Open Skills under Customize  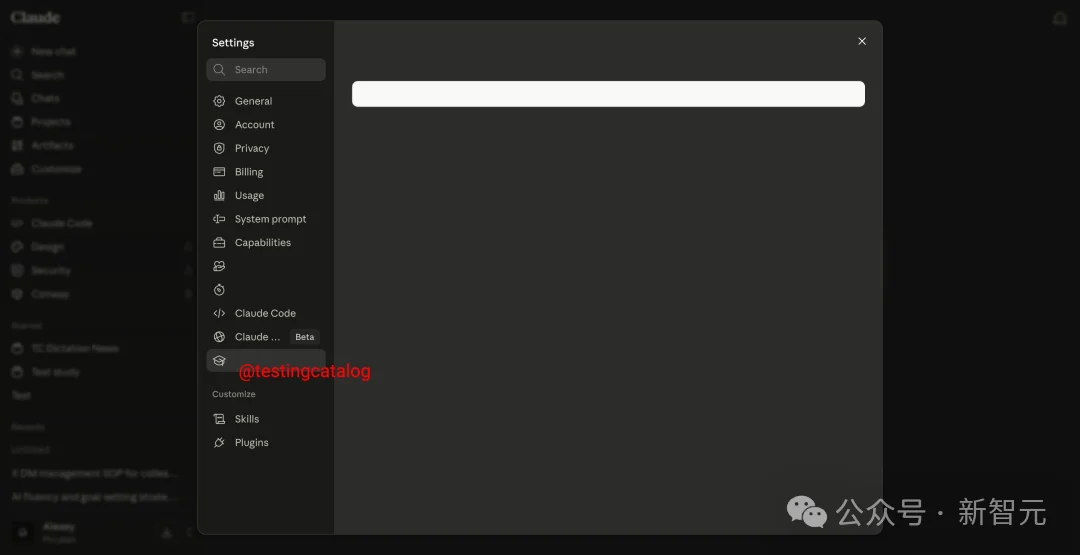pos(266,419)
